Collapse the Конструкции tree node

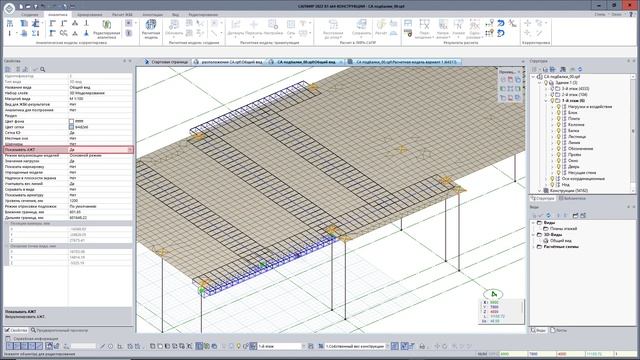coord(540,191)
